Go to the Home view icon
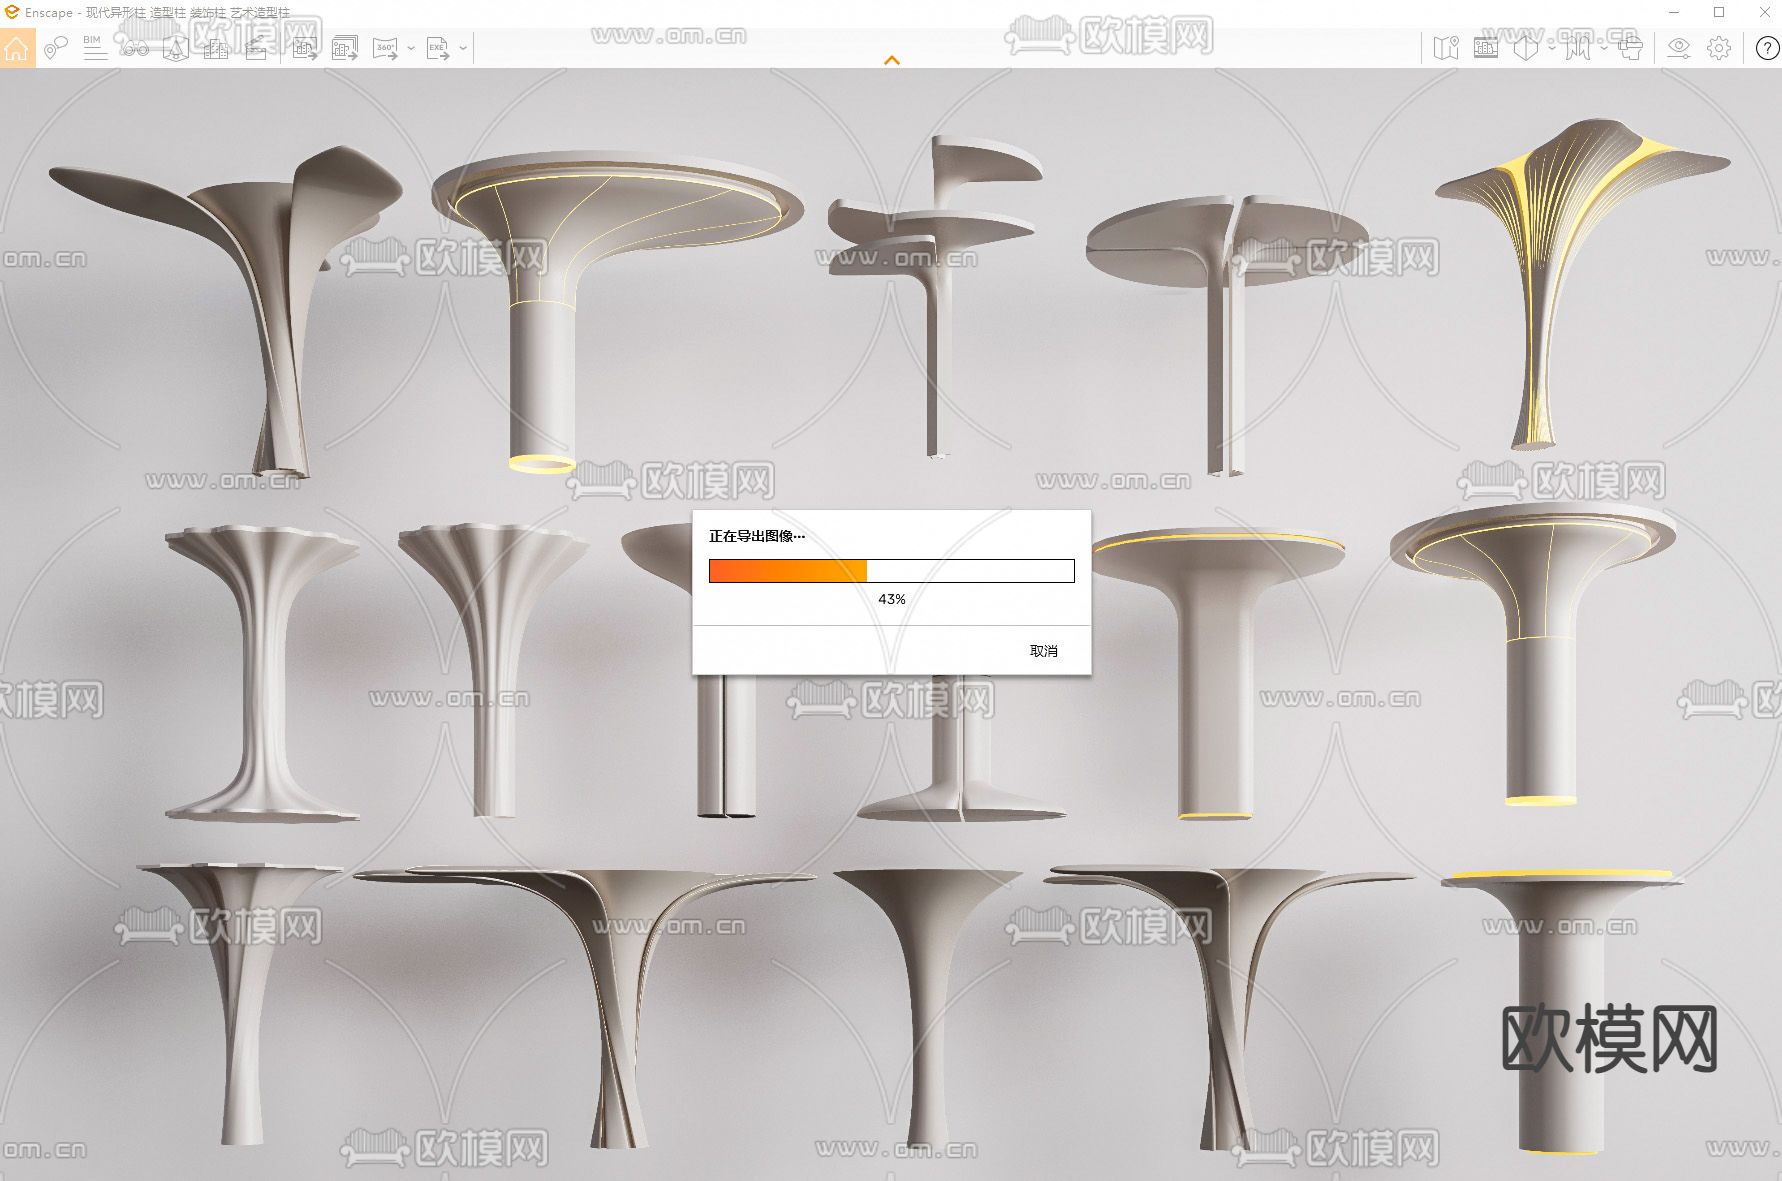Viewport: 1782px width, 1181px height. click(x=17, y=48)
